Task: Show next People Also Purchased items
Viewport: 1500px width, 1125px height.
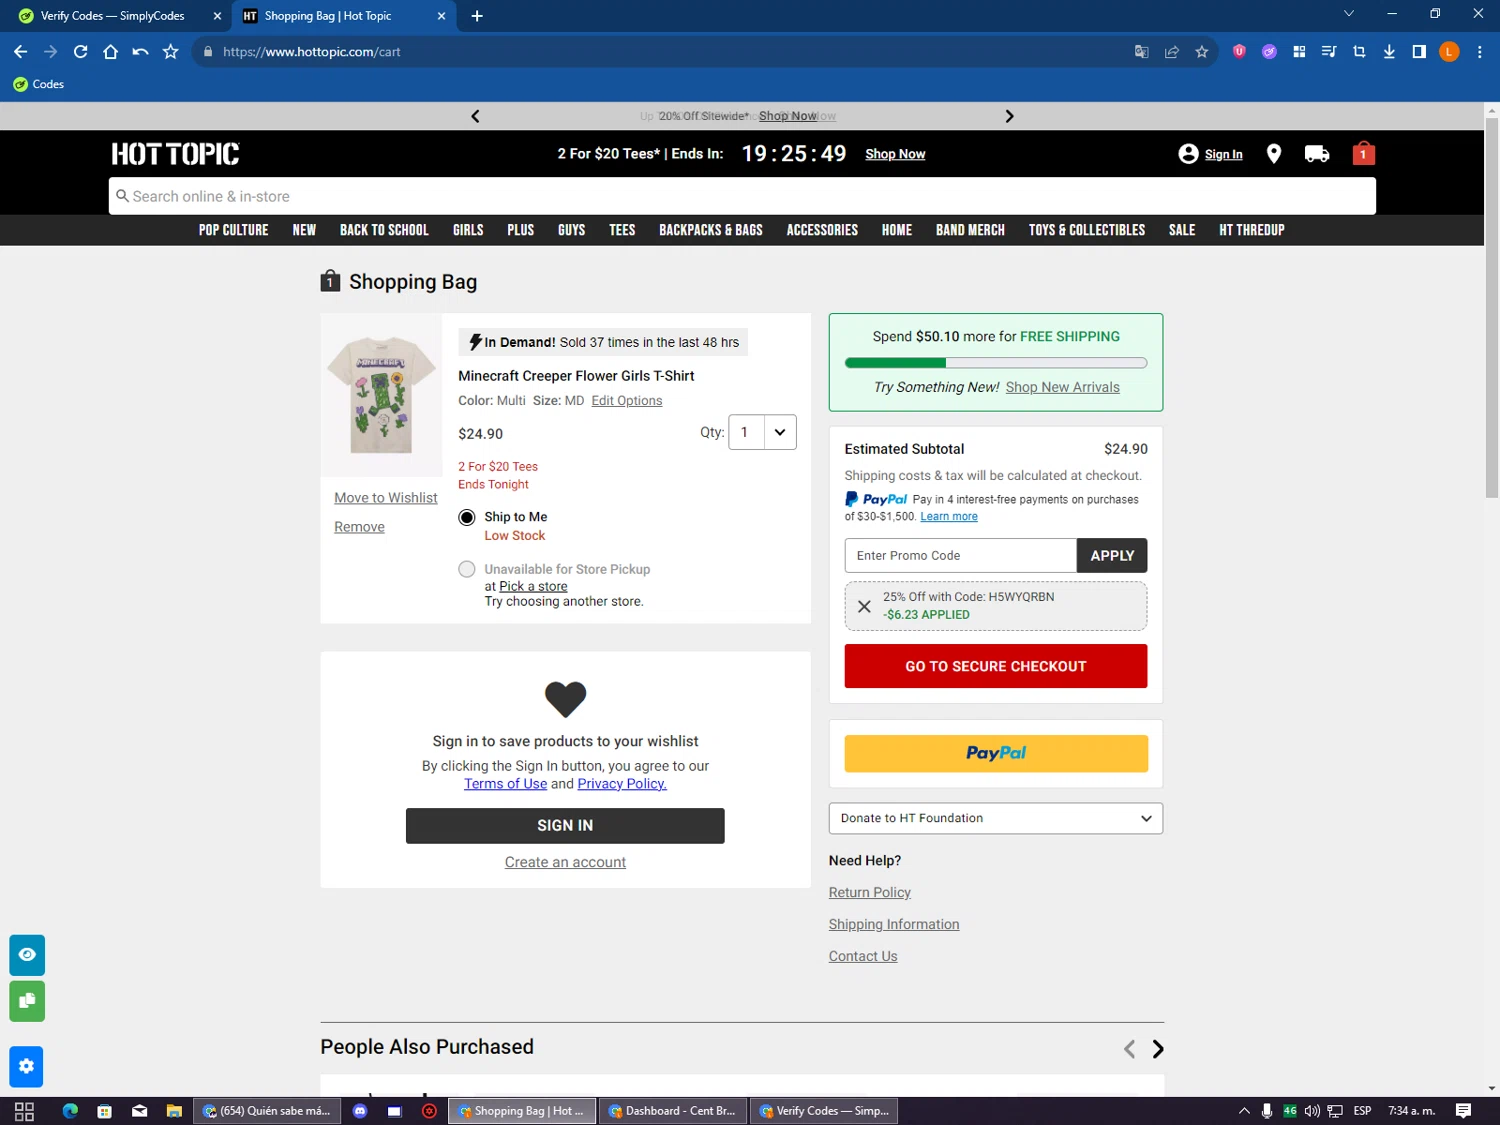Action: (1158, 1049)
